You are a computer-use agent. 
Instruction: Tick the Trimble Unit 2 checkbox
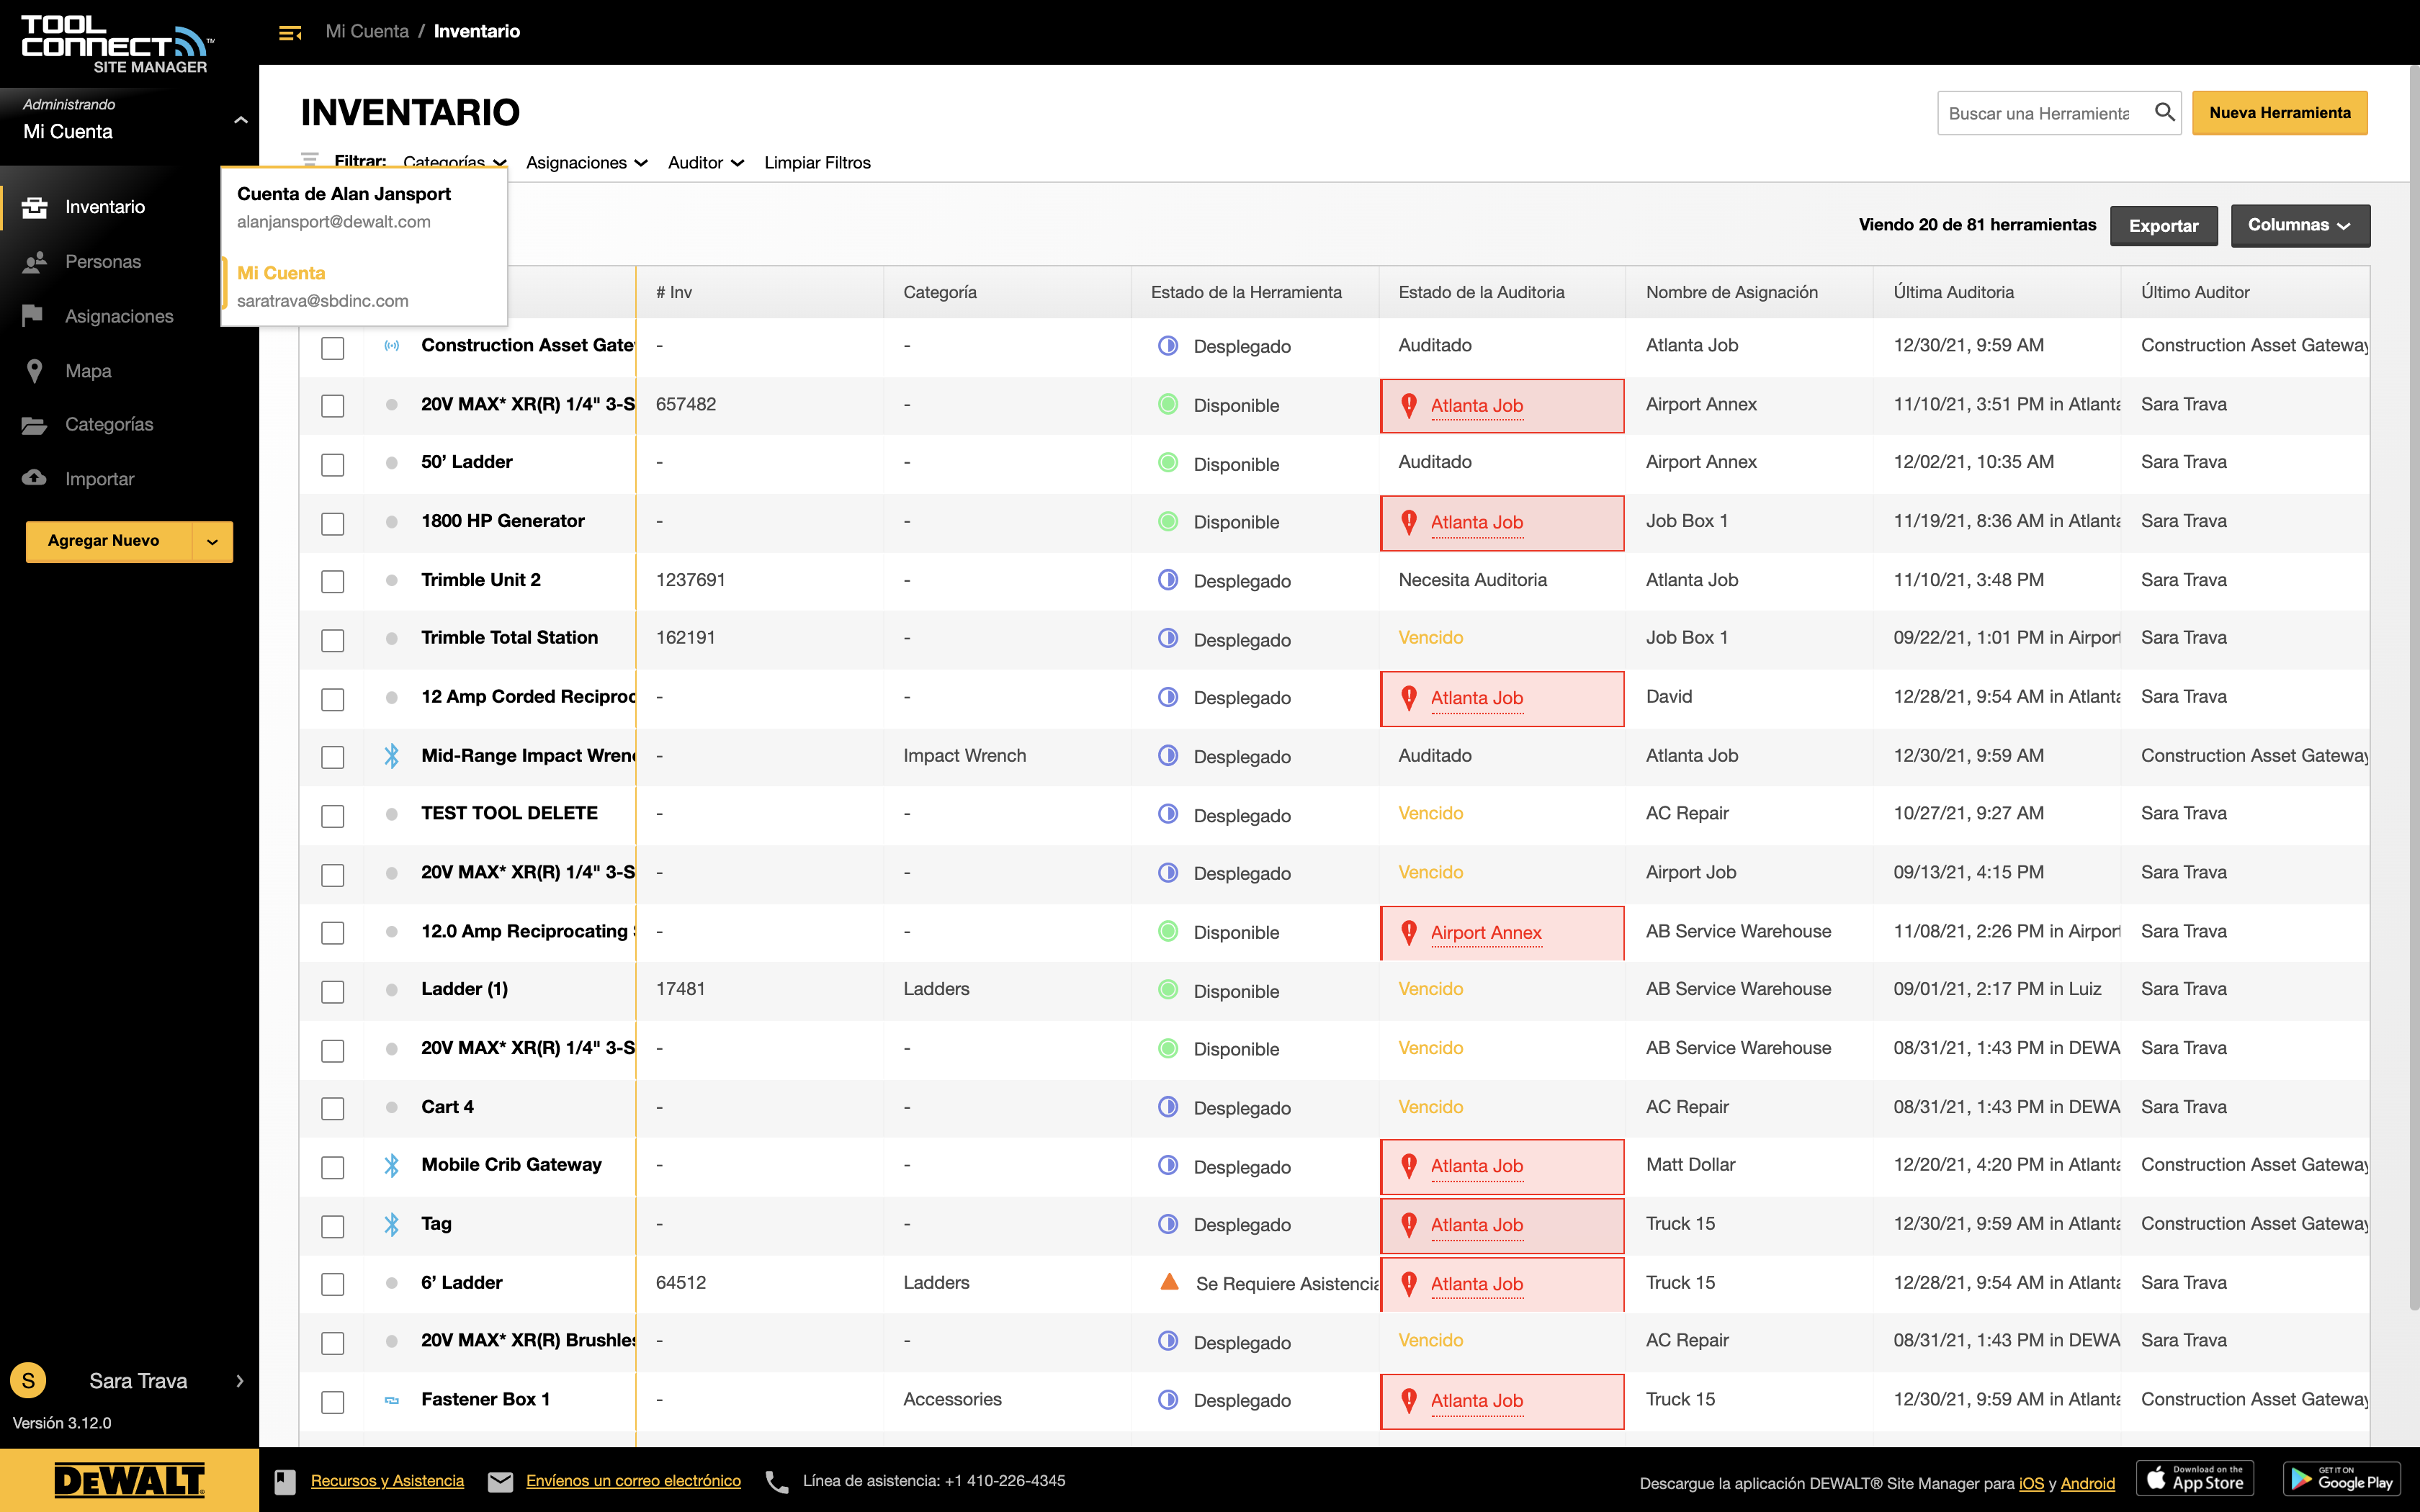(333, 582)
